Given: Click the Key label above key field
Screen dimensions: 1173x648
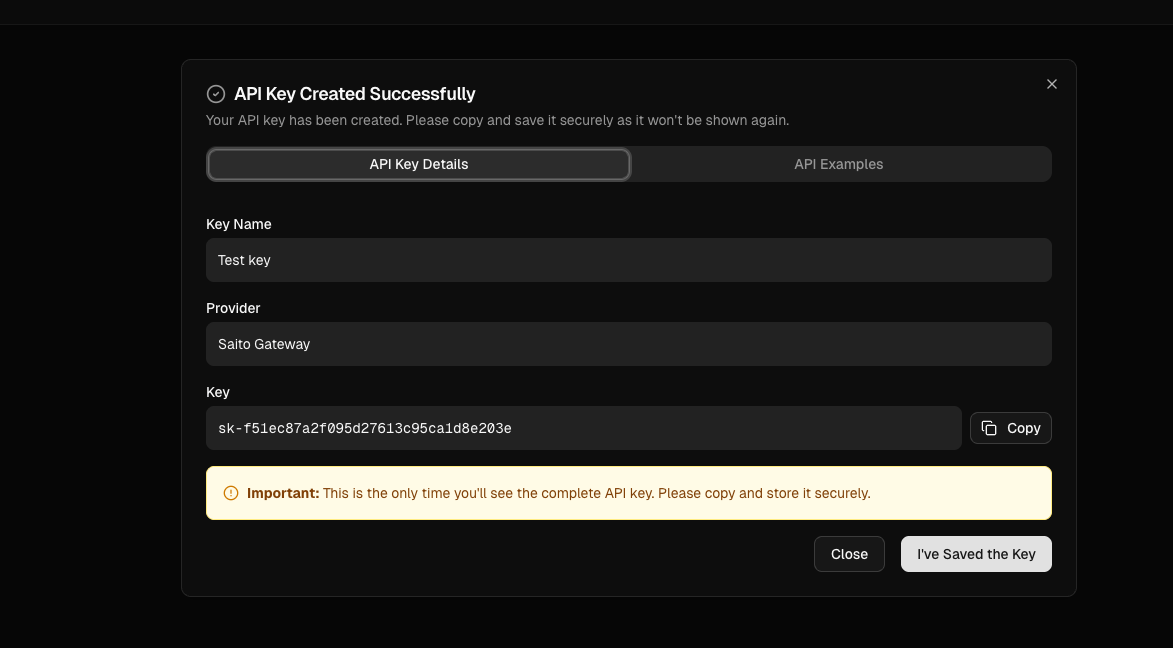Looking at the screenshot, I should click(x=218, y=392).
